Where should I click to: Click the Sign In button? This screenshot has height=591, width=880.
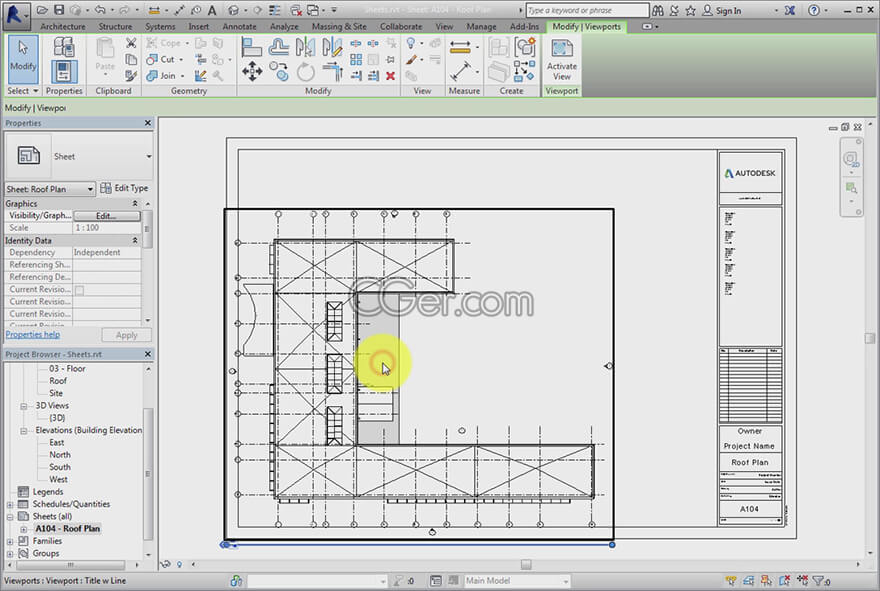click(722, 10)
